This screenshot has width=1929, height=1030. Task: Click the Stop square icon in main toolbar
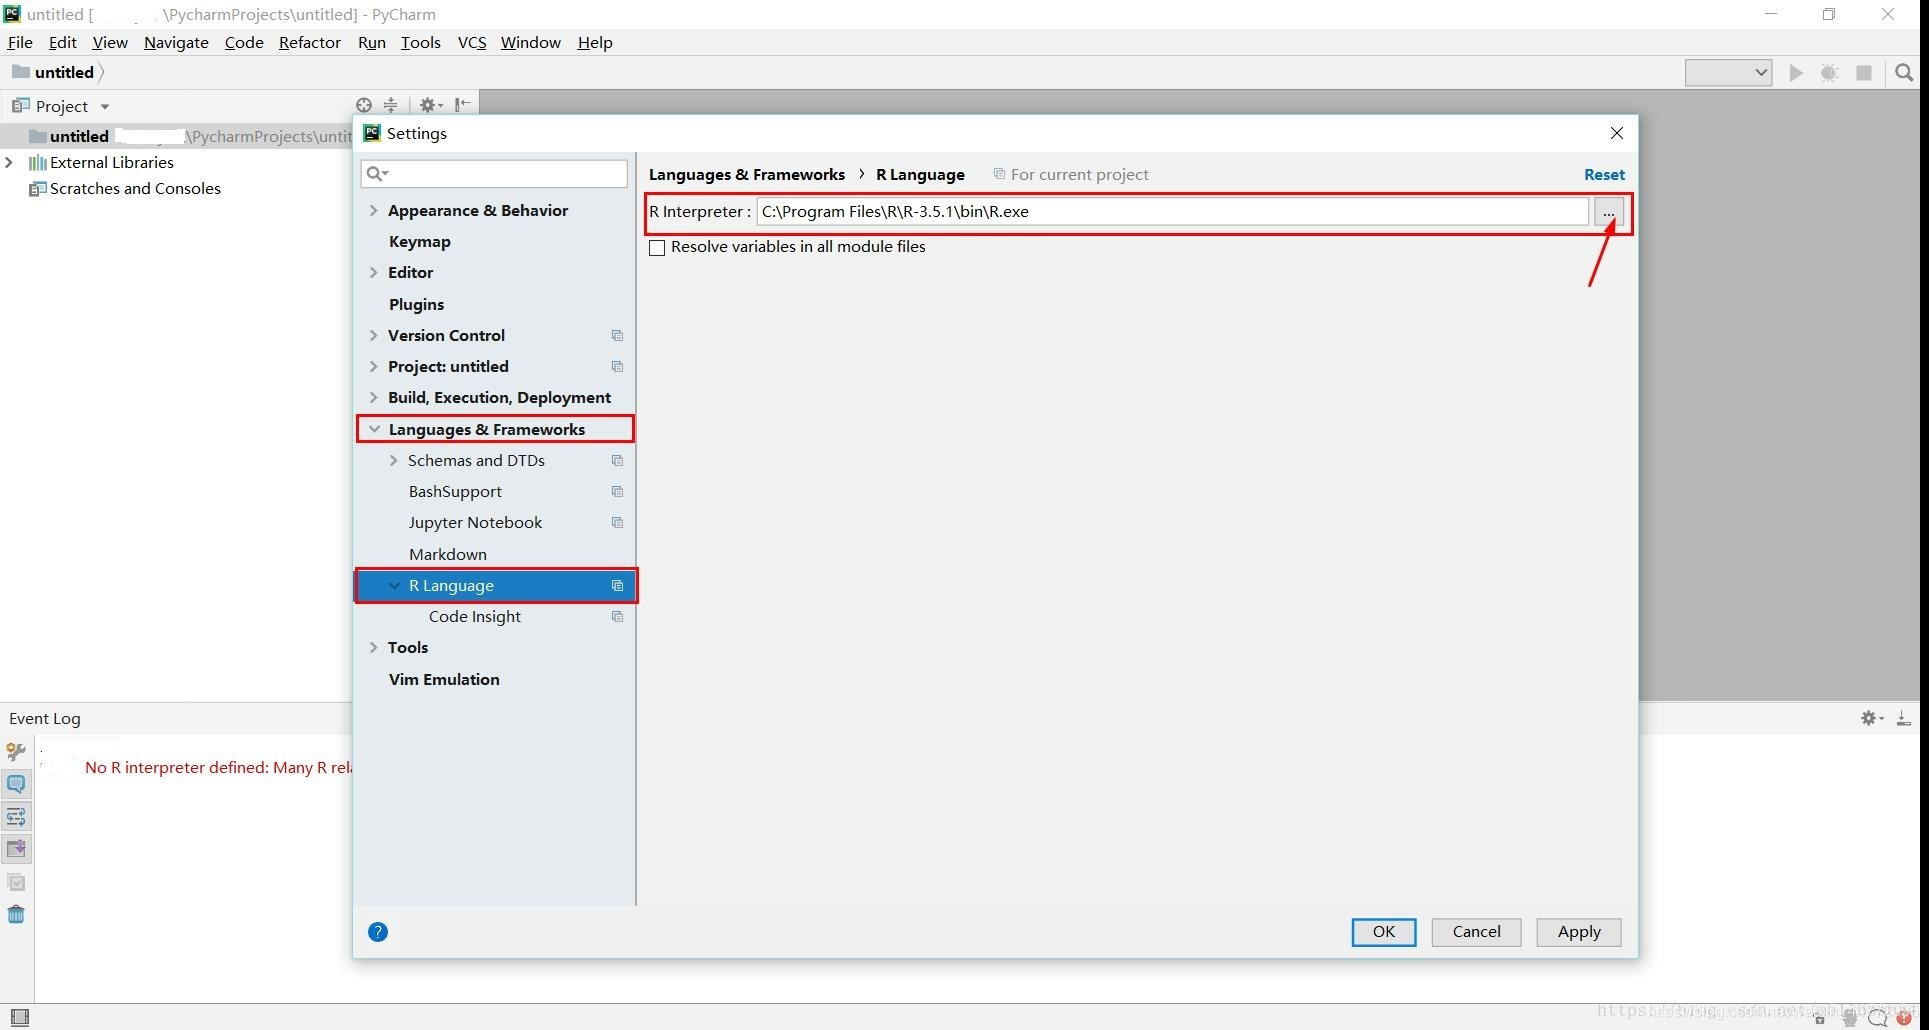[x=1864, y=73]
